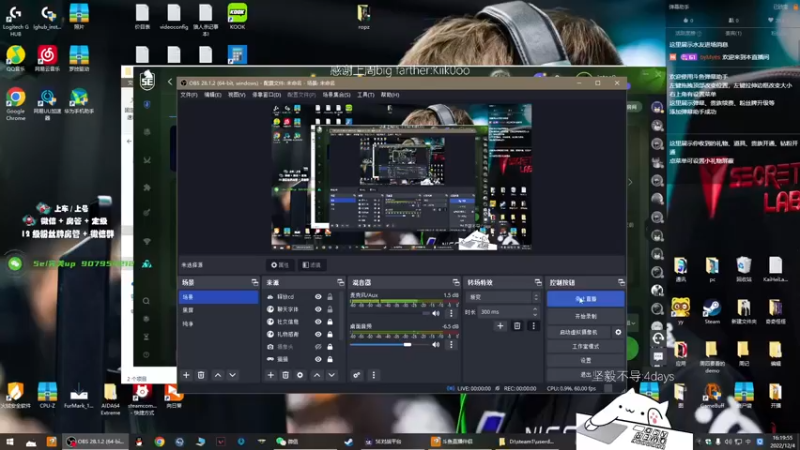Pop out the 转场特效 dock panel icon
800x450 pixels.
[538, 282]
